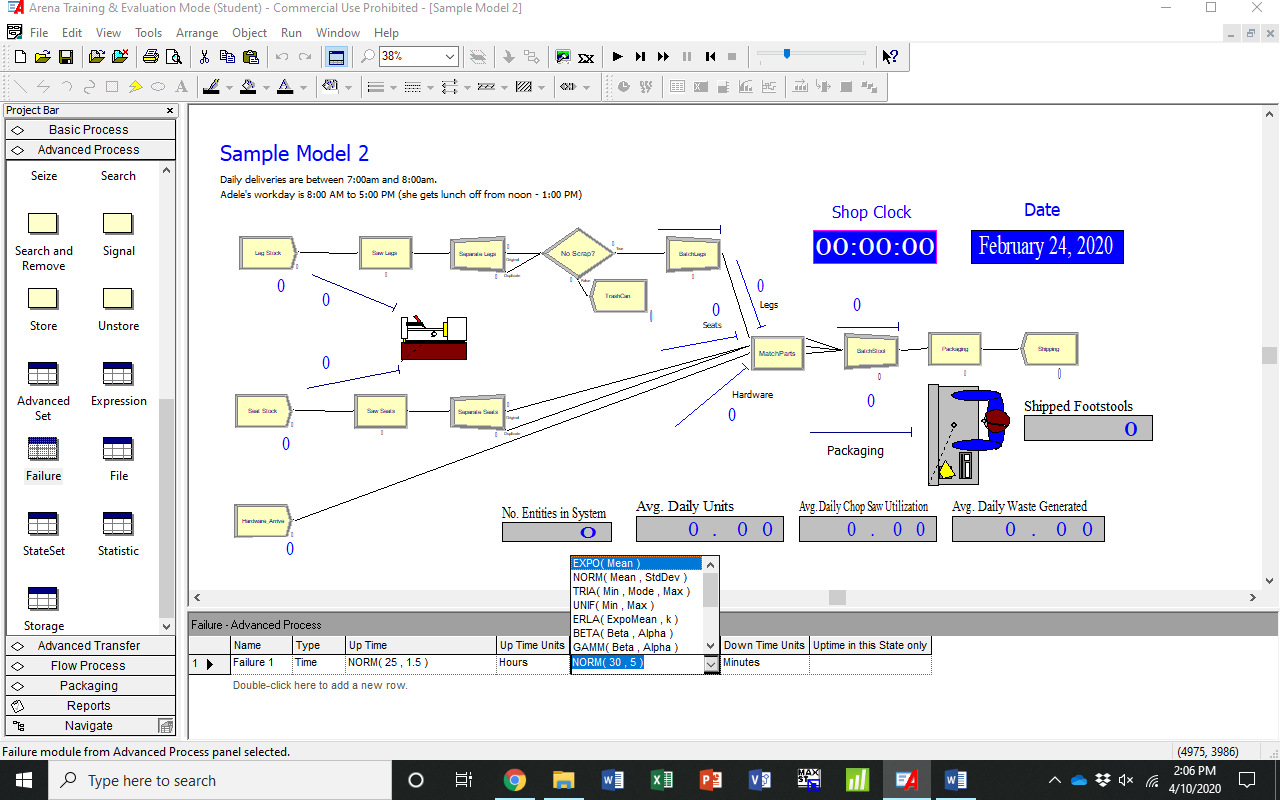Open the Run menu
The height and width of the screenshot is (800, 1280).
click(291, 33)
